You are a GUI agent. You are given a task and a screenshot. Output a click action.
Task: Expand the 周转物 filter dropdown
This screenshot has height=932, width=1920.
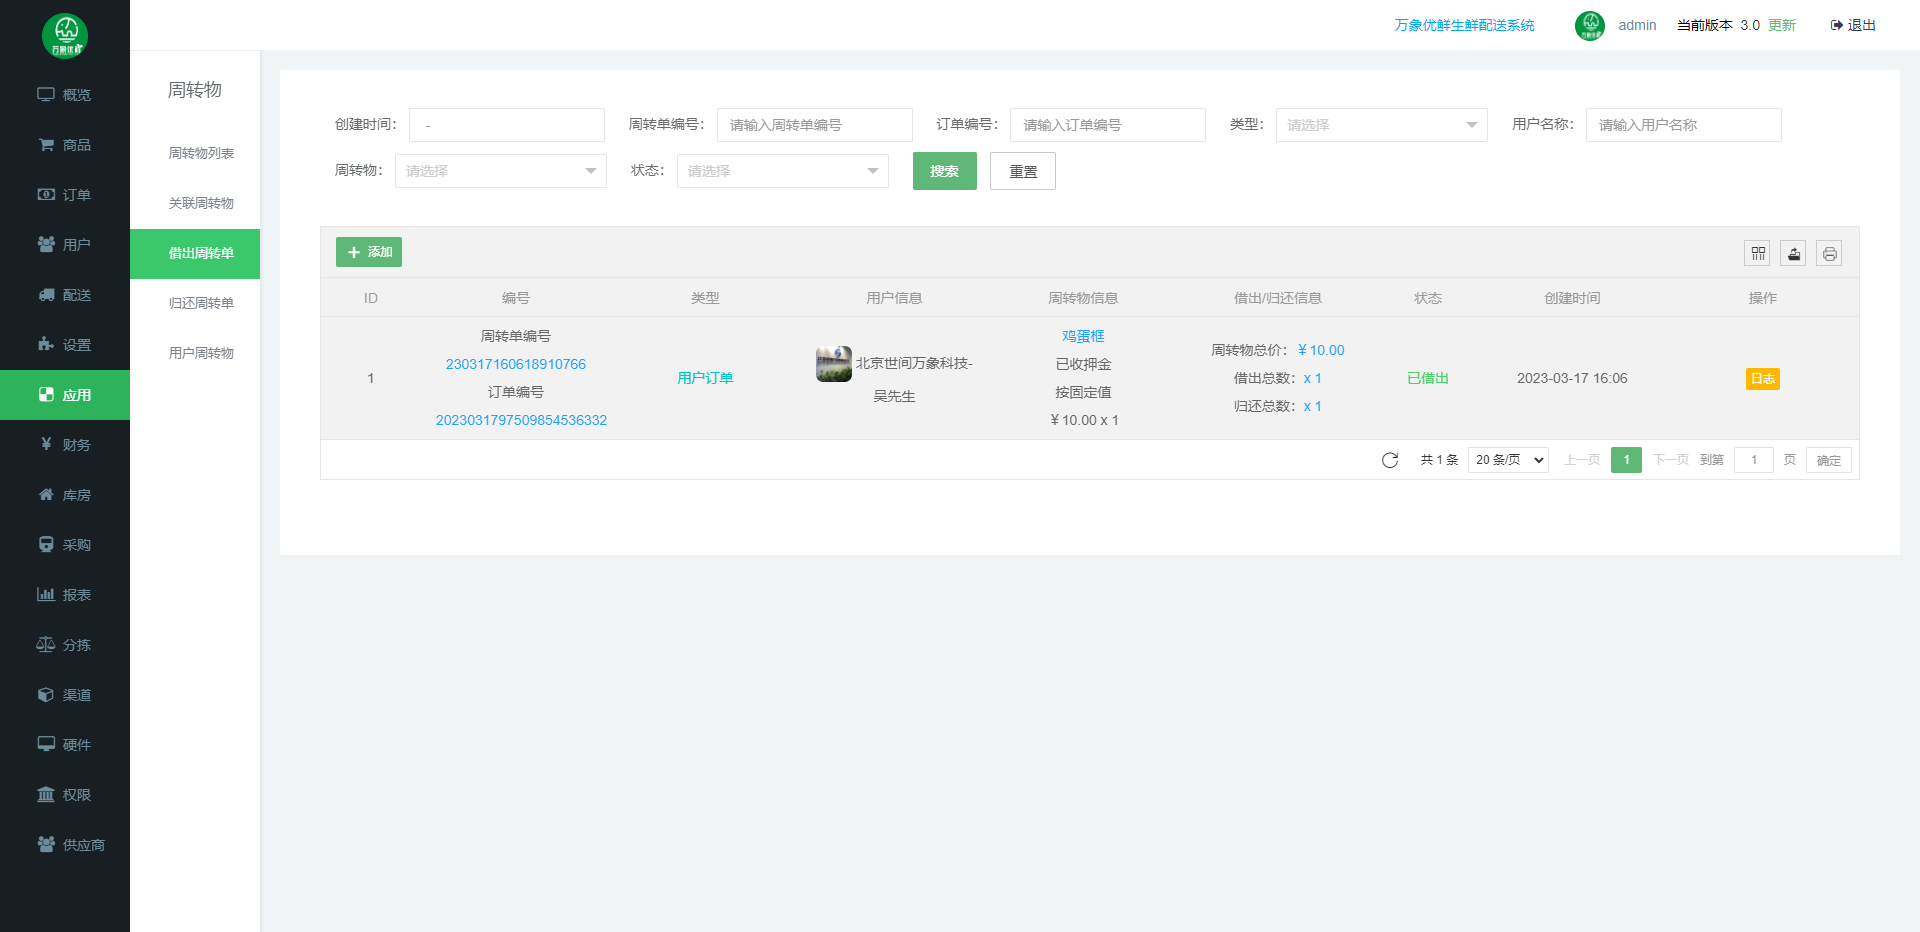click(500, 171)
